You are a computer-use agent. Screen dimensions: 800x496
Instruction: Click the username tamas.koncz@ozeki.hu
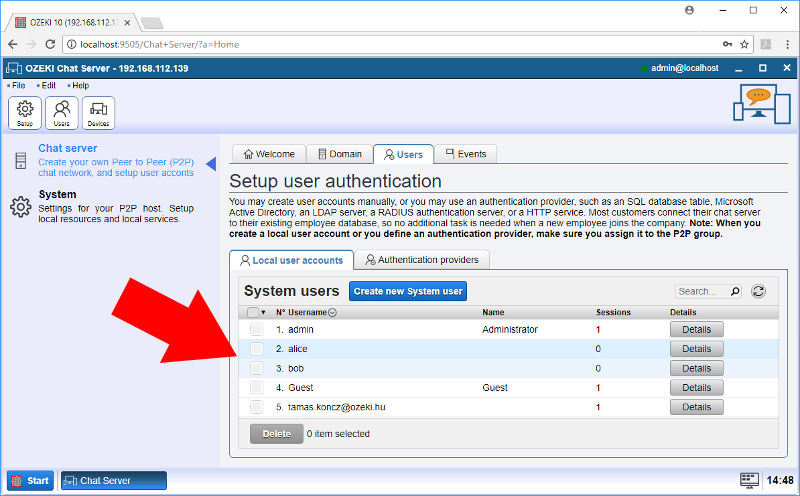[x=336, y=407]
